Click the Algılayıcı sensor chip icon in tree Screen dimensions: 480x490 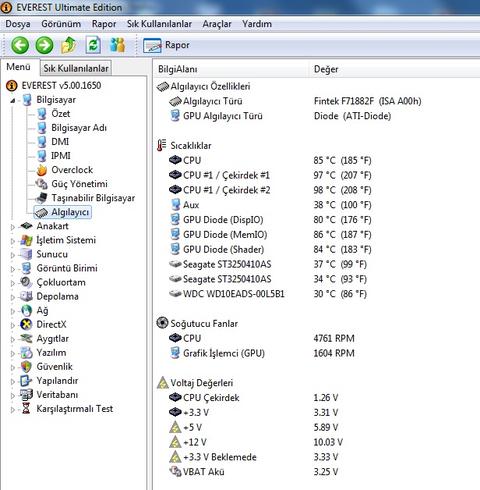coord(42,212)
